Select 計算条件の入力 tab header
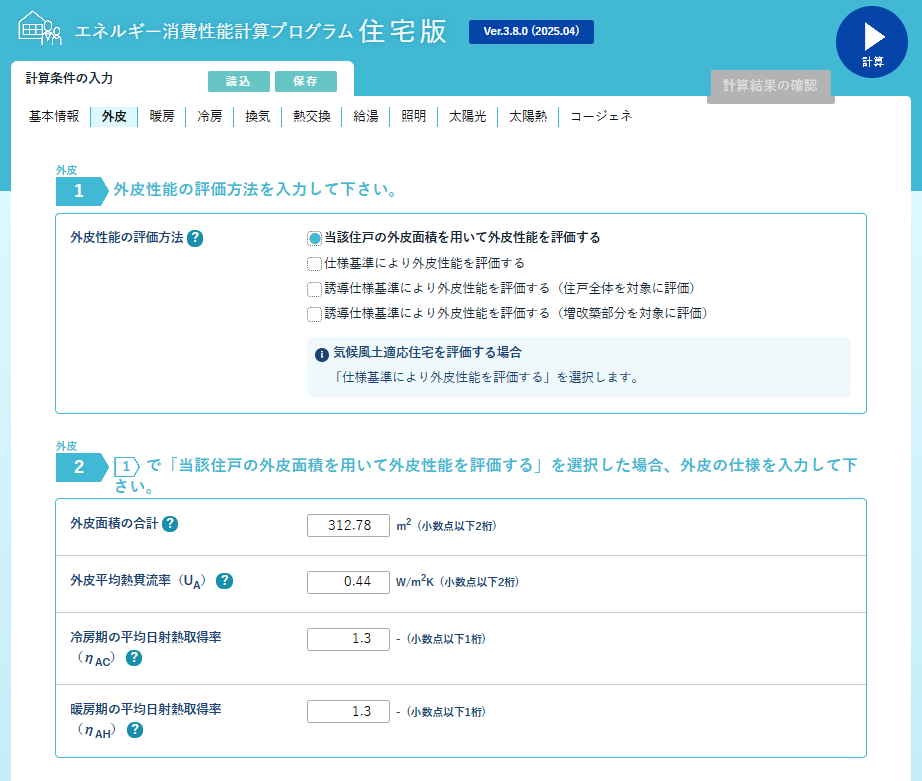Image resolution: width=922 pixels, height=781 pixels. 69,78
